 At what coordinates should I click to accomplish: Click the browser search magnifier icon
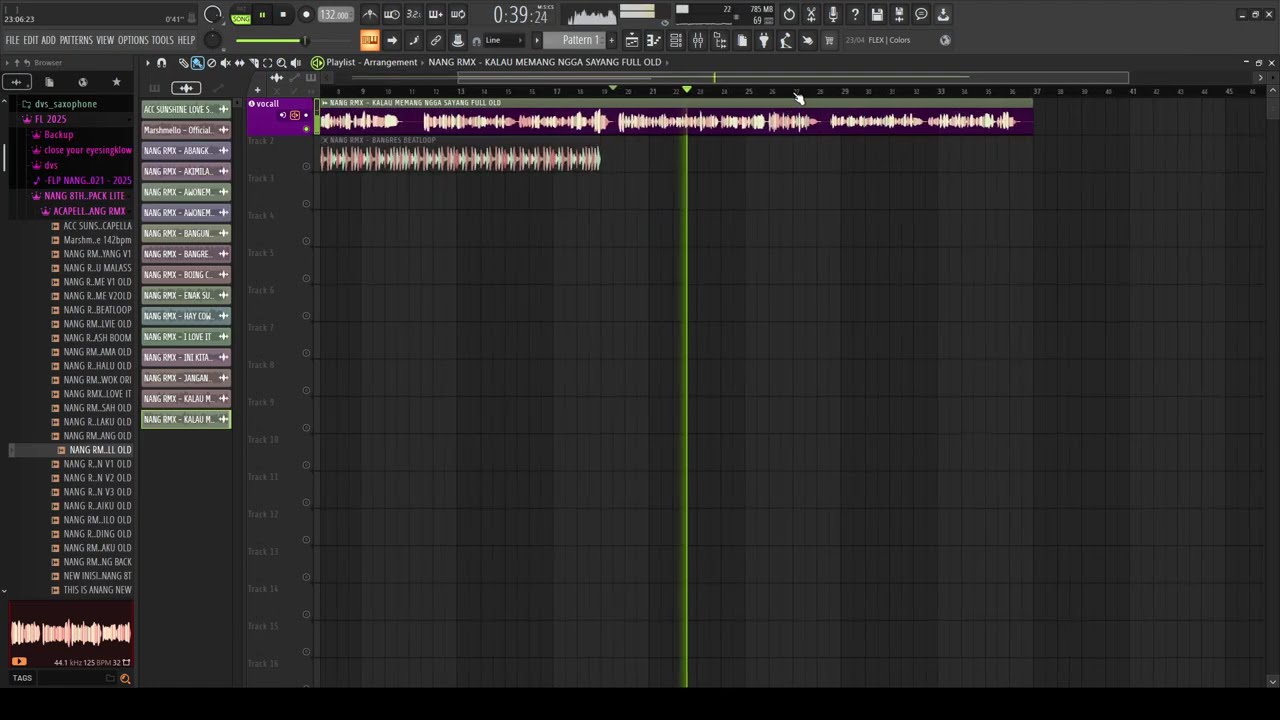[x=125, y=679]
